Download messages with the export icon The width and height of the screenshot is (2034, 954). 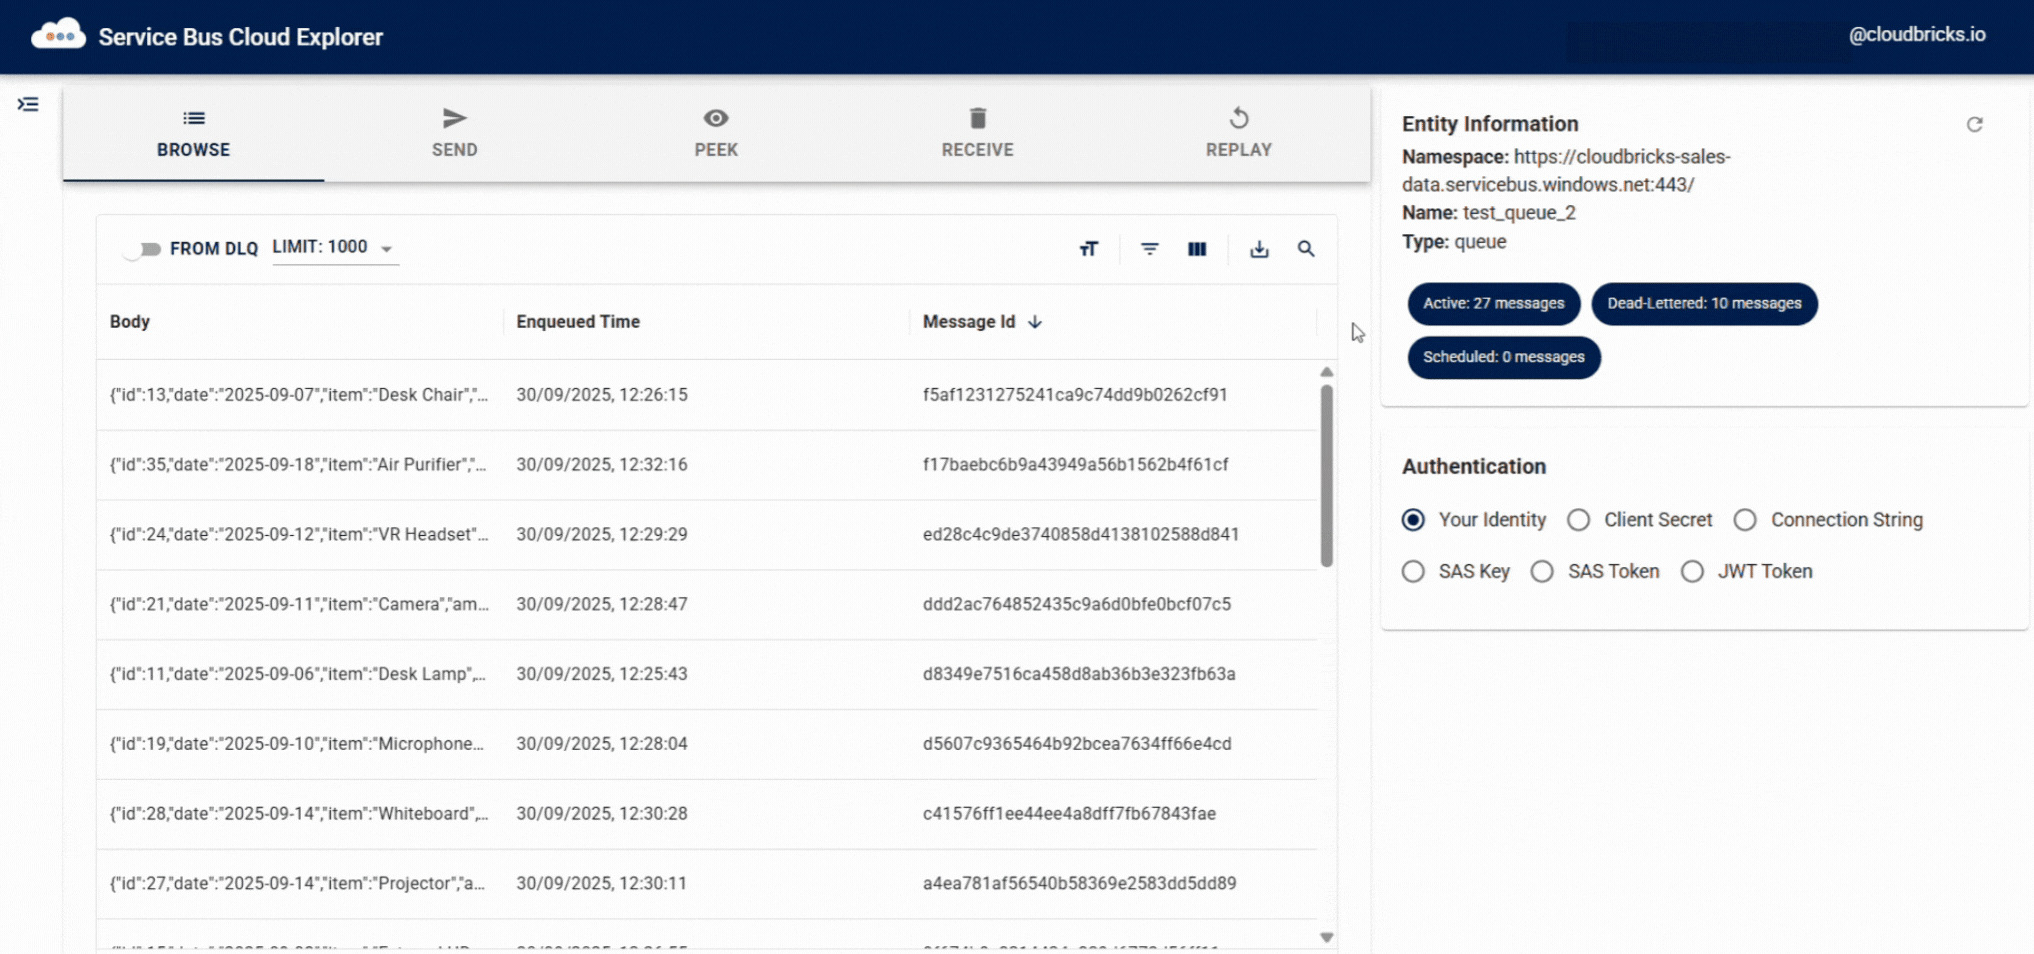click(1259, 249)
